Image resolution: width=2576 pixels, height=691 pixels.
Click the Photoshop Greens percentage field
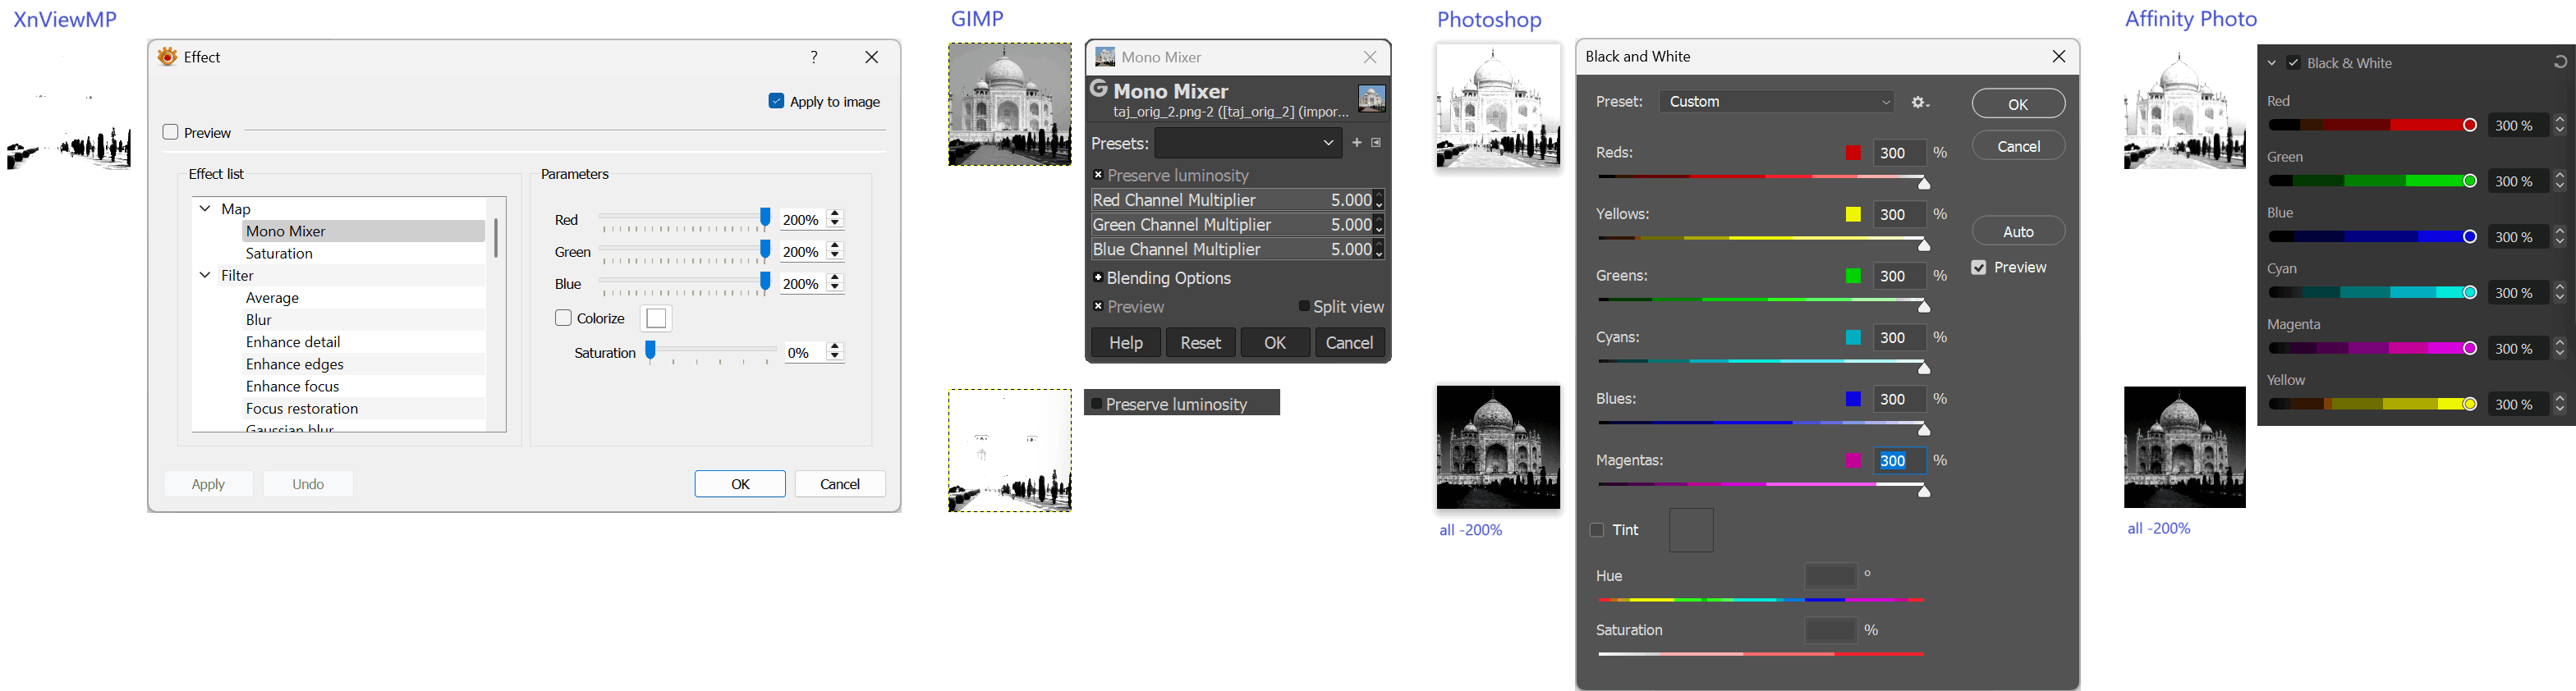[x=1899, y=276]
